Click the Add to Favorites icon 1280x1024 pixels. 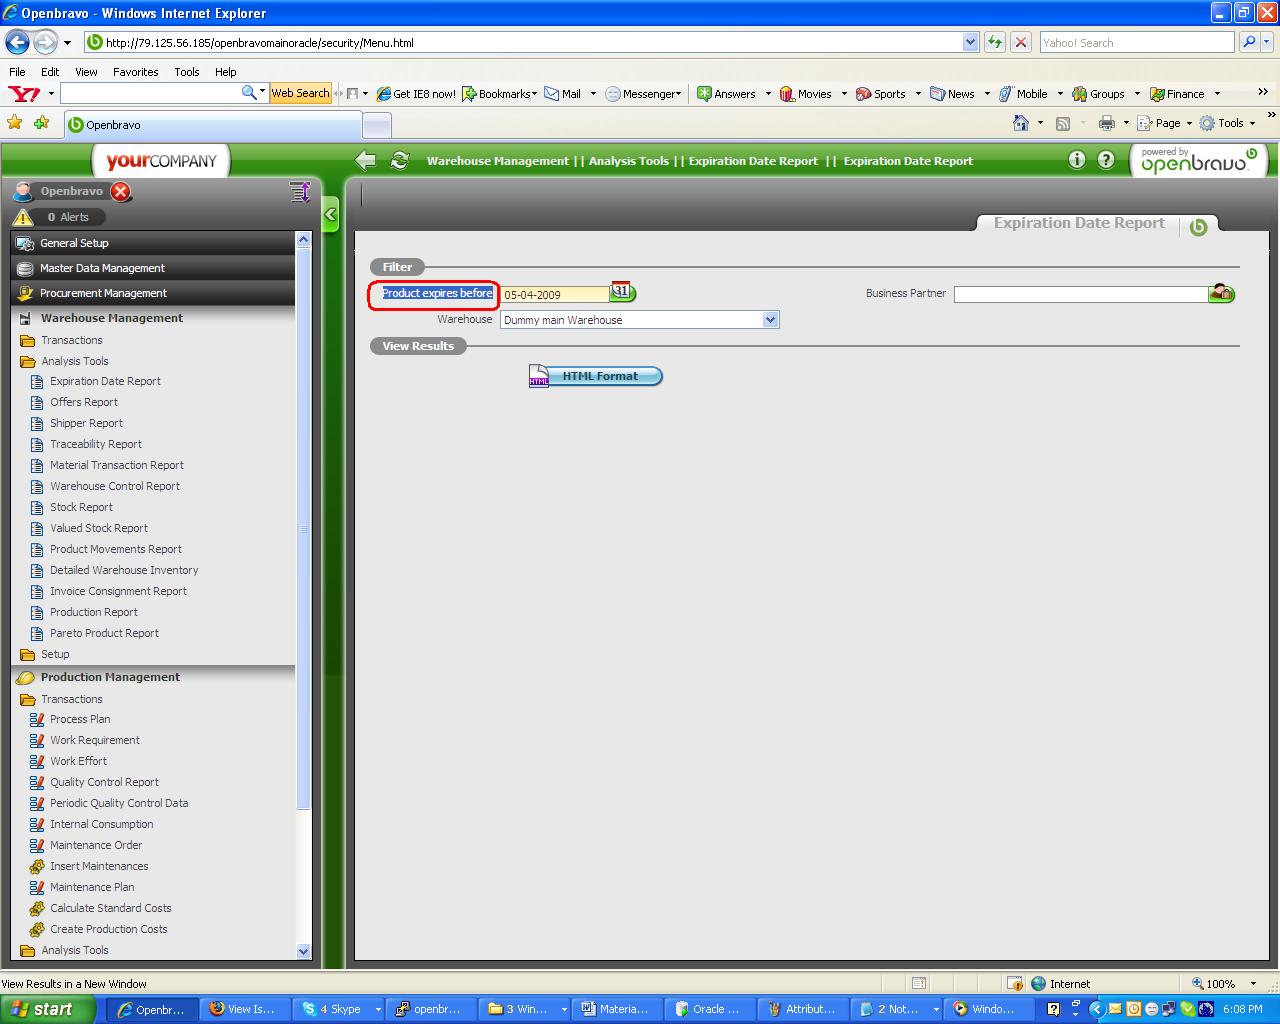41,123
